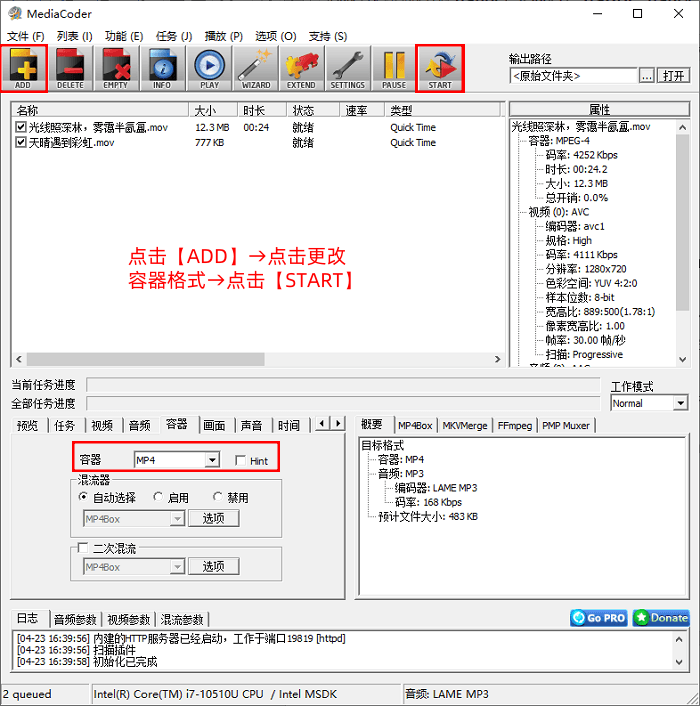Switch to the FFmpeg tab

(515, 425)
